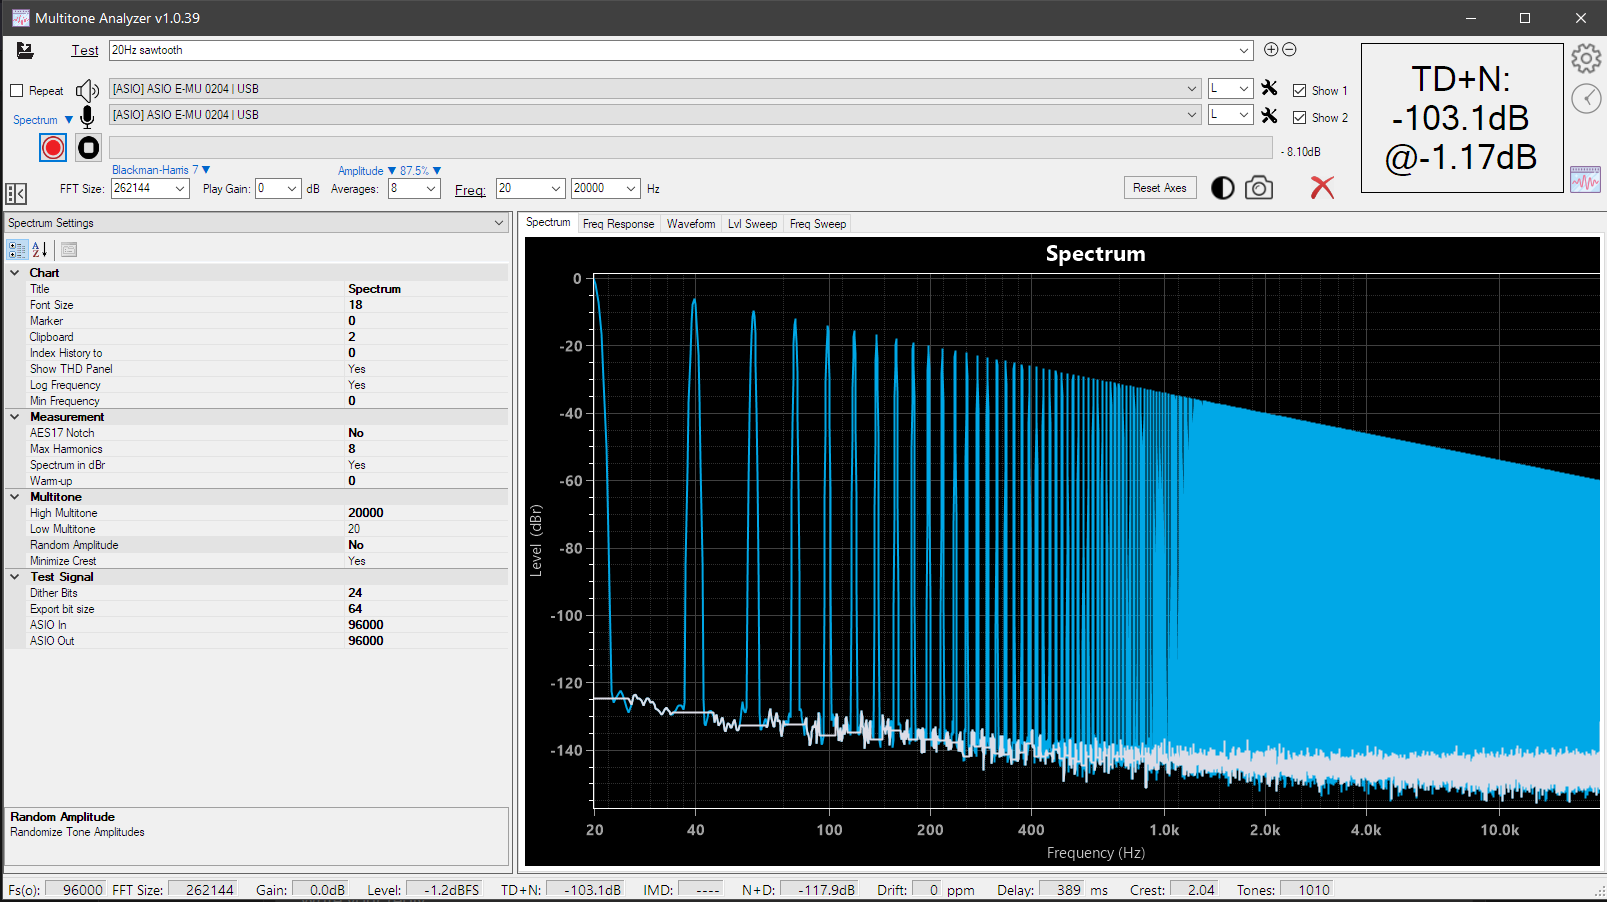This screenshot has width=1607, height=902.
Task: Collapse the Chart property group
Action: coord(15,273)
